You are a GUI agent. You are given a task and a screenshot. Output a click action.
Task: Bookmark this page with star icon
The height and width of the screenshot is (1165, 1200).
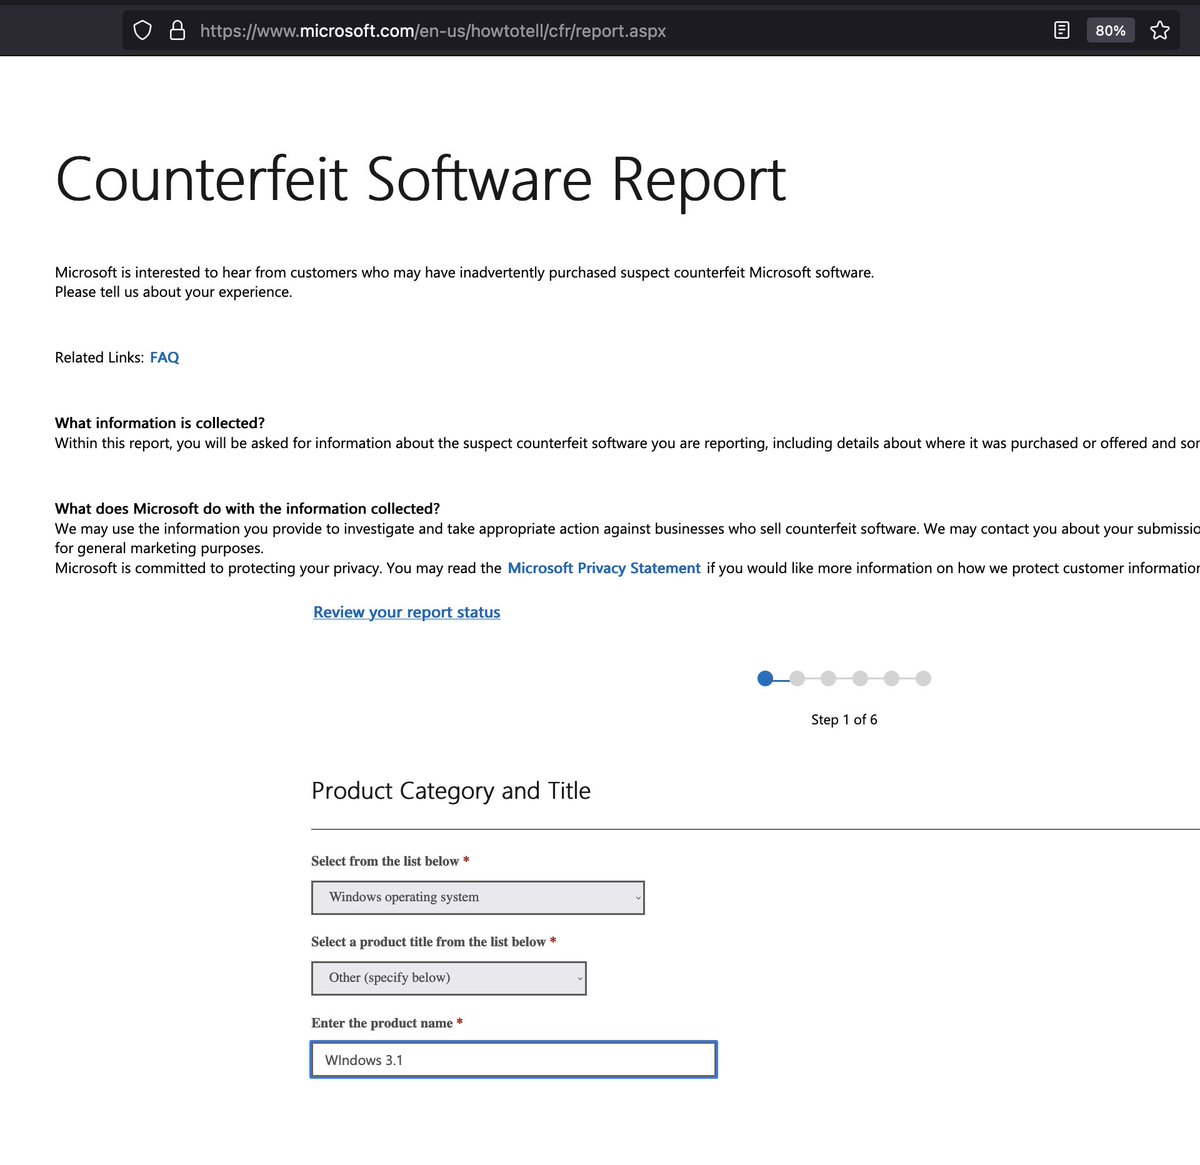[1160, 30]
